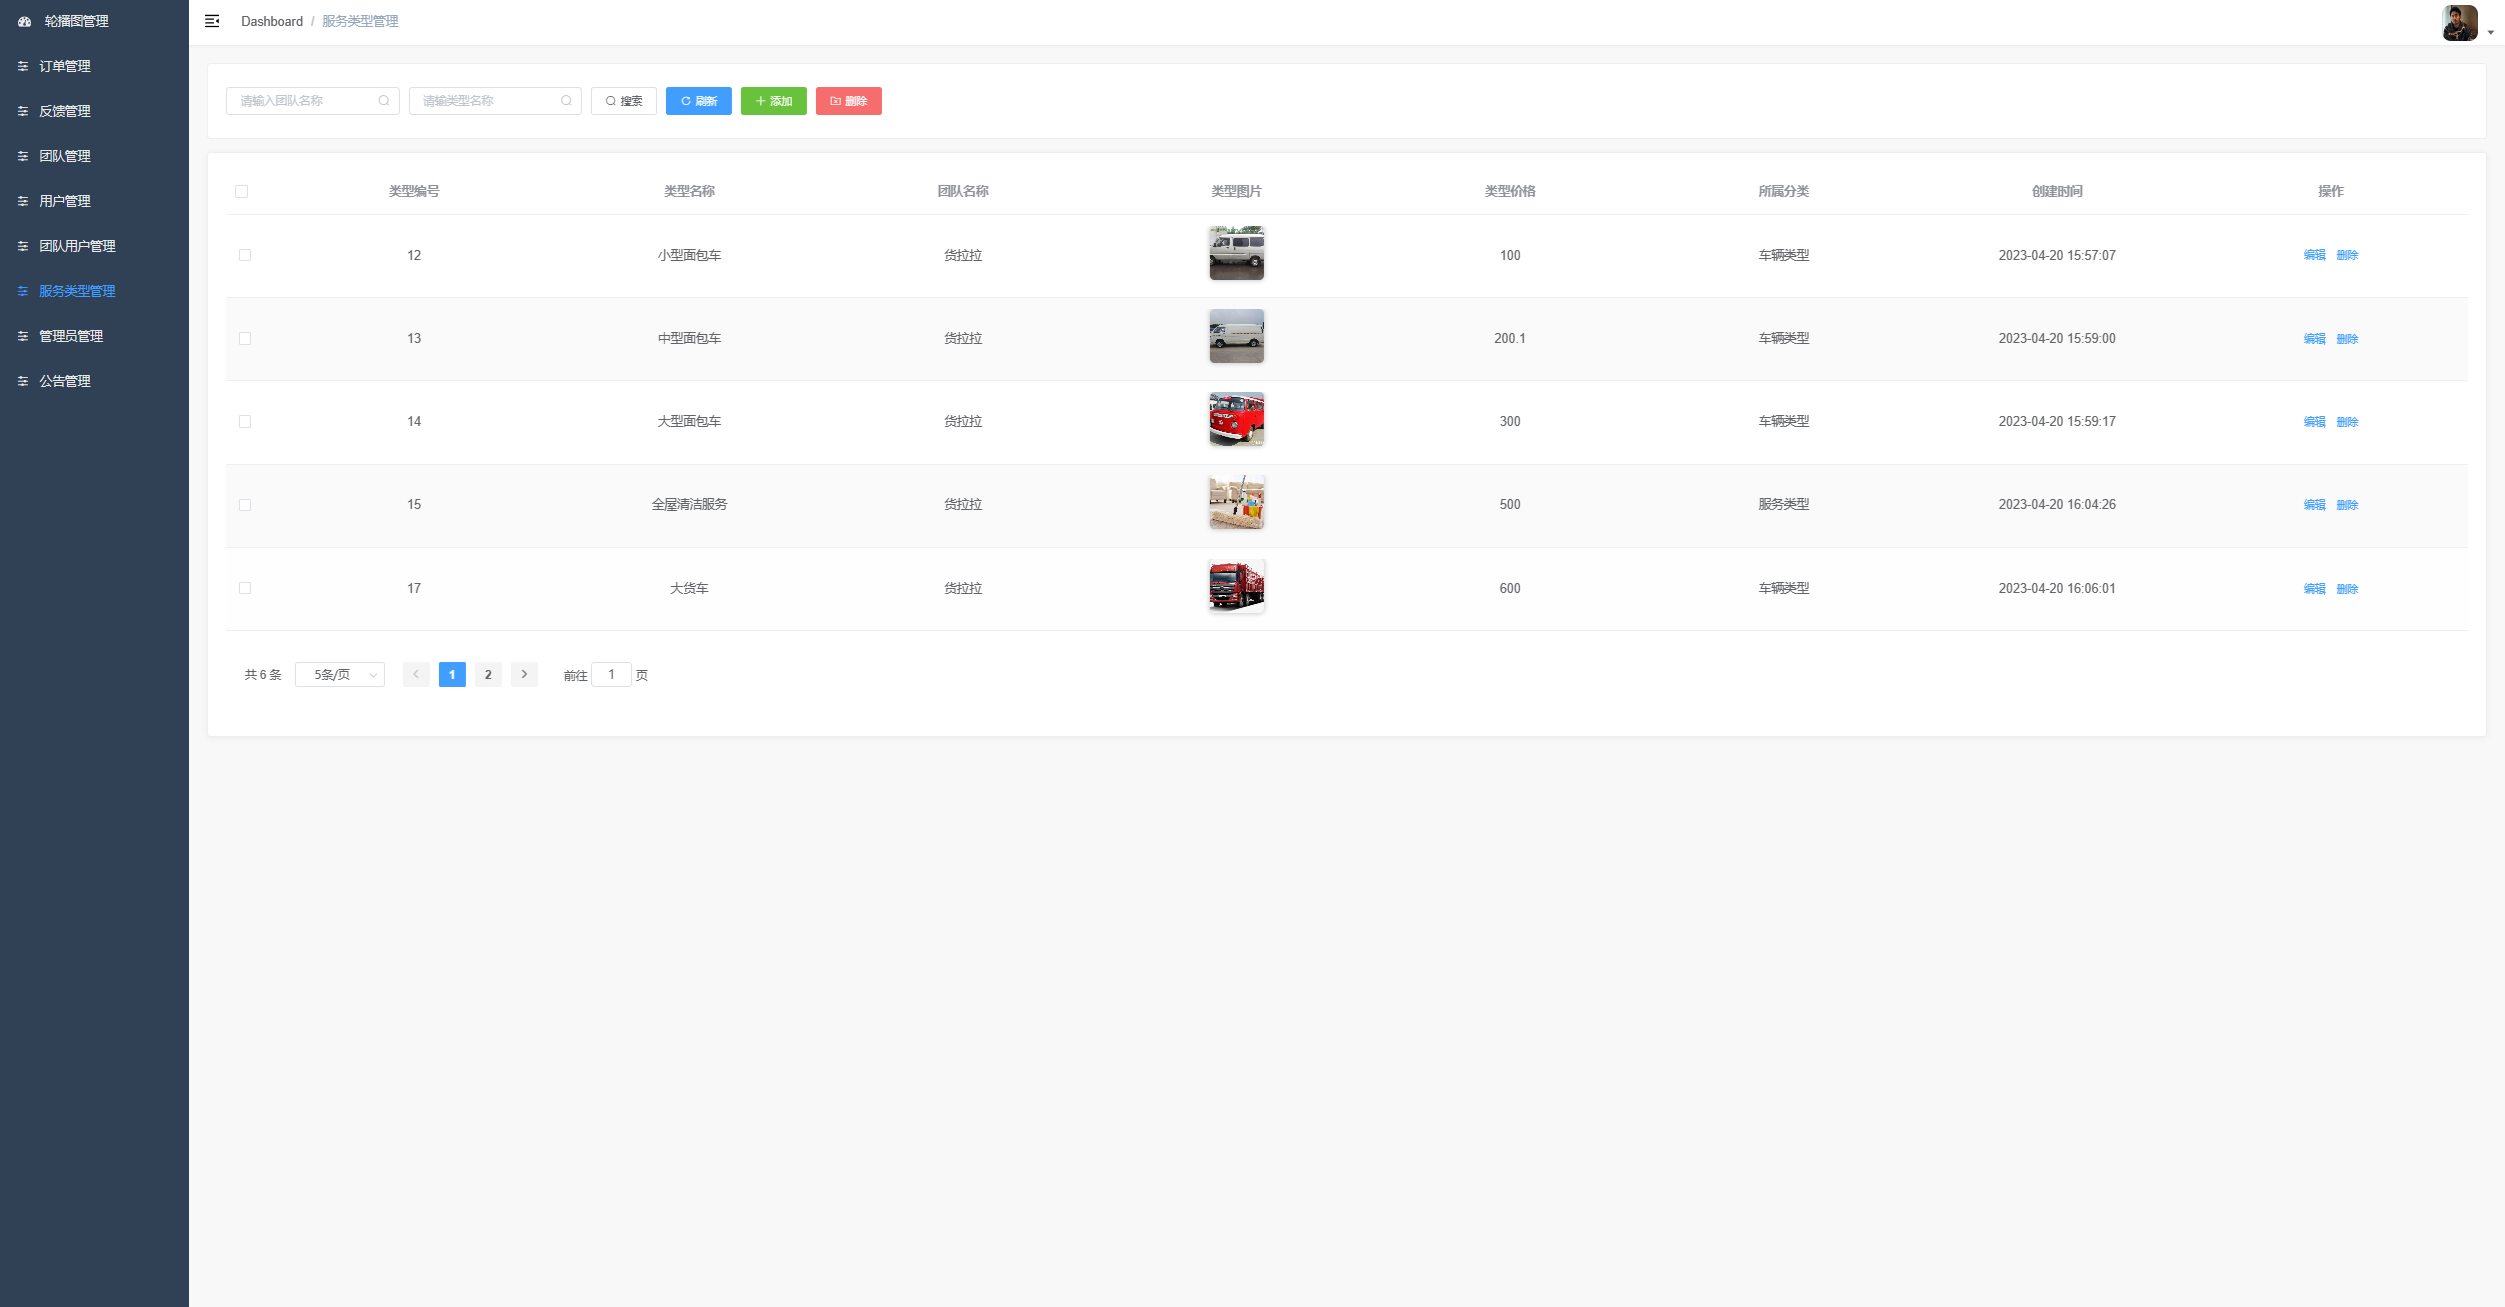This screenshot has width=2505, height=1307.
Task: Click search icon inside team name field
Action: tap(384, 101)
